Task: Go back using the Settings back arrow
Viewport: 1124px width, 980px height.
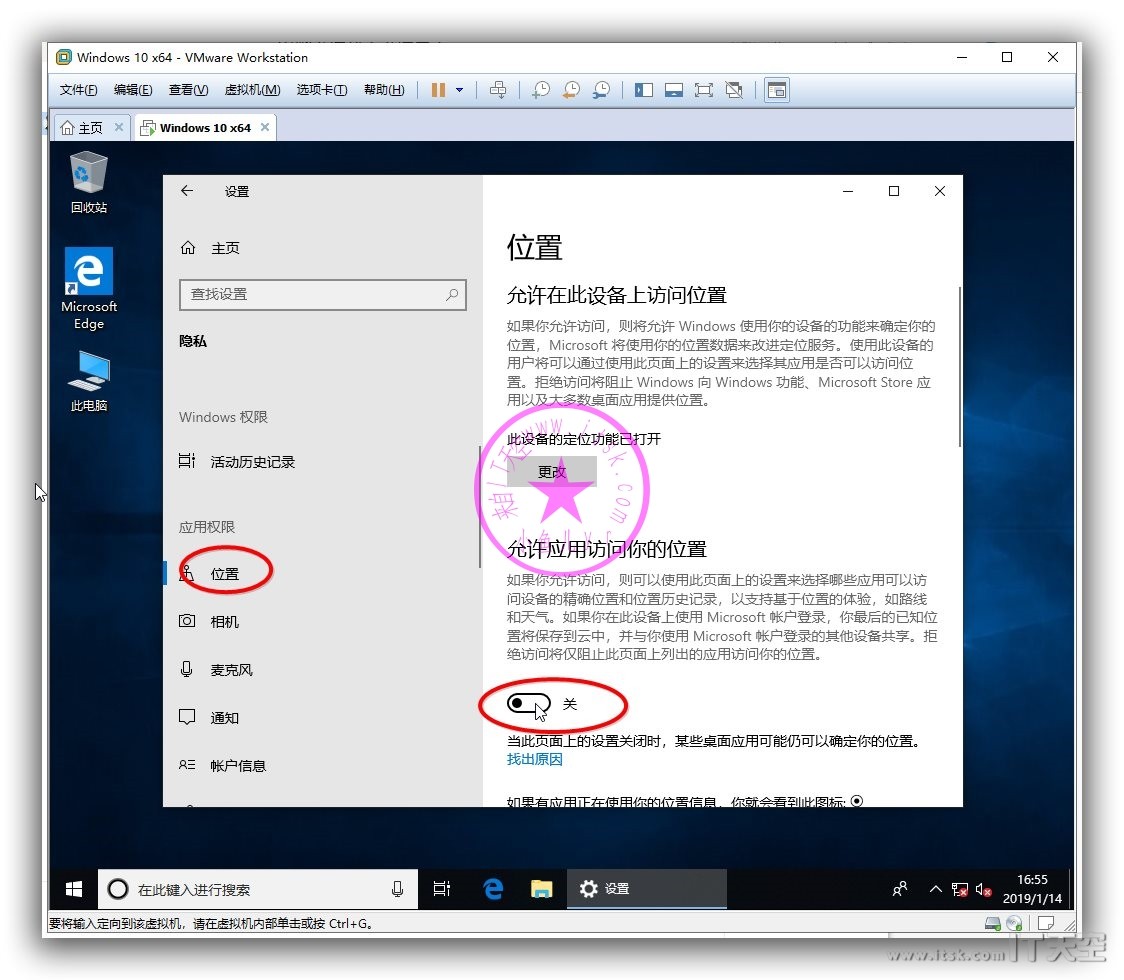Action: click(187, 191)
